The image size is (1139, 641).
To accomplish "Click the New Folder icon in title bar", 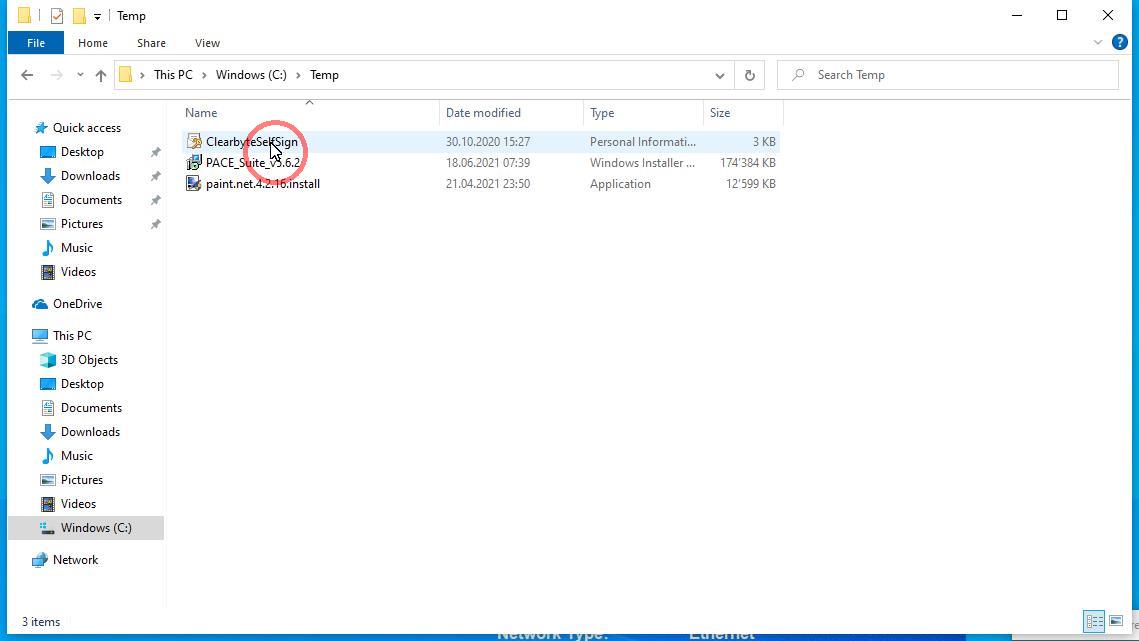I will [x=79, y=16].
